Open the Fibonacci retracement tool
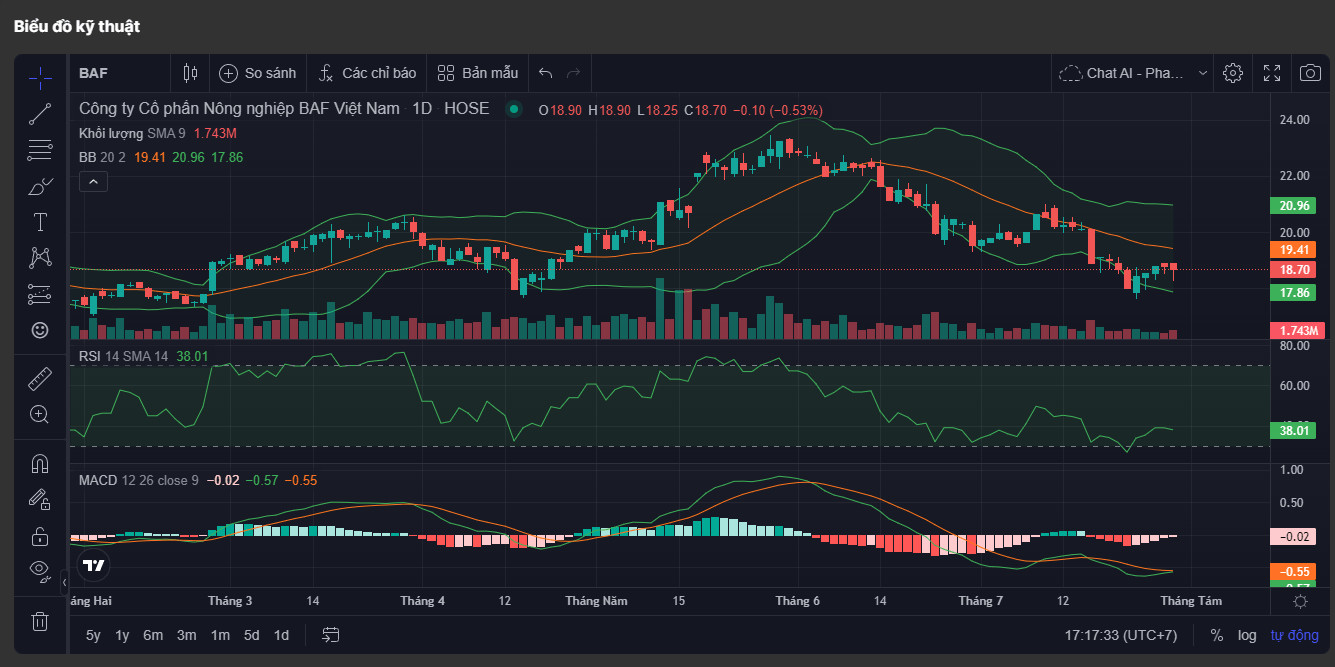 click(40, 150)
